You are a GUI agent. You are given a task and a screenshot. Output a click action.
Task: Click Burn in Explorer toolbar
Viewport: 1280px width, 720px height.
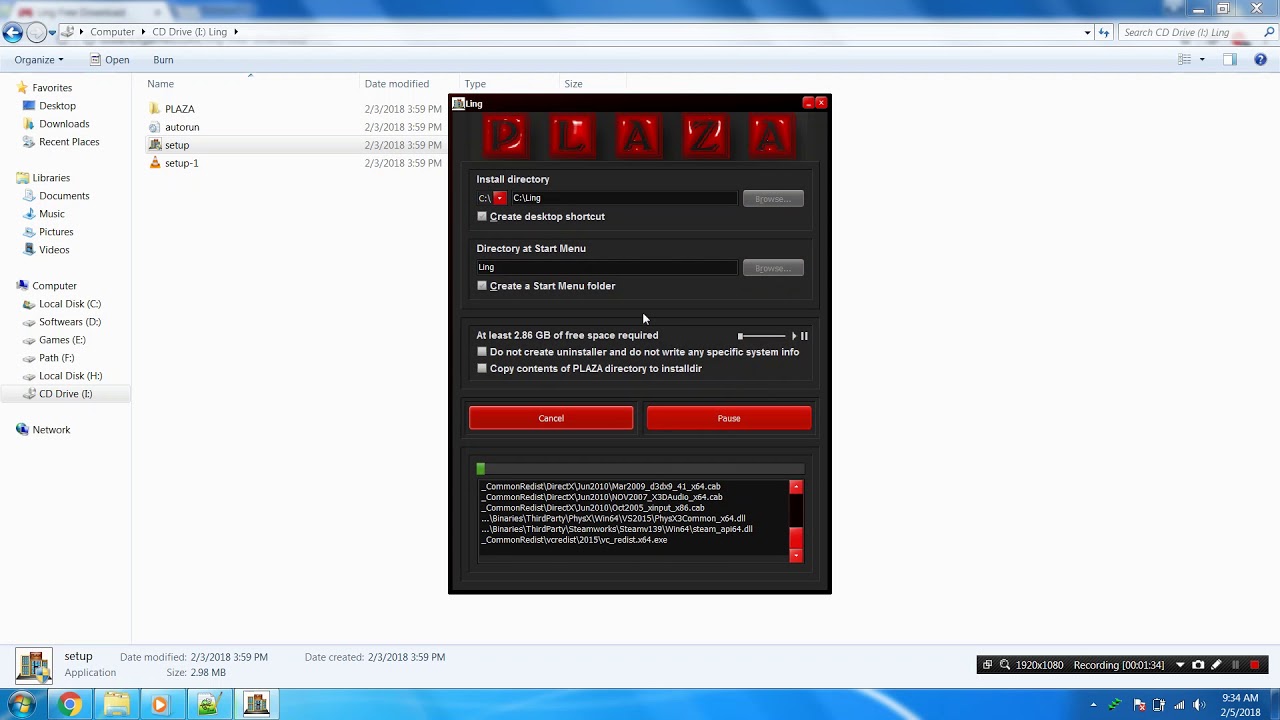click(163, 60)
